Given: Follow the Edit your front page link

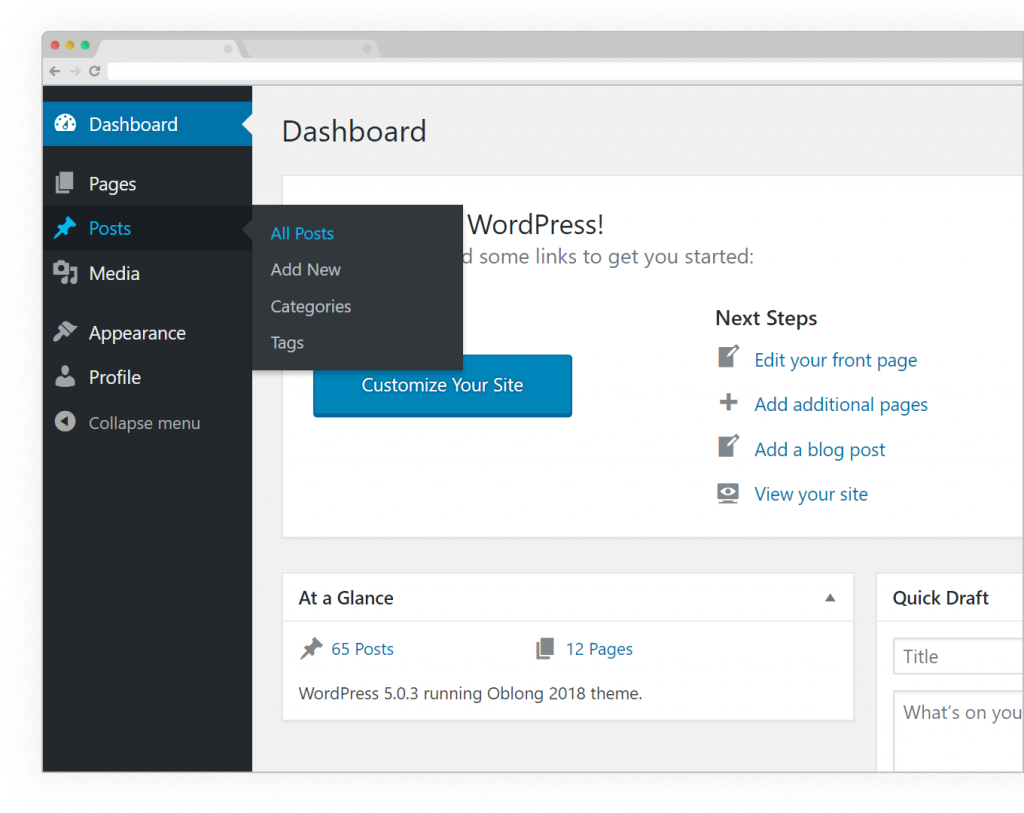Looking at the screenshot, I should [835, 360].
